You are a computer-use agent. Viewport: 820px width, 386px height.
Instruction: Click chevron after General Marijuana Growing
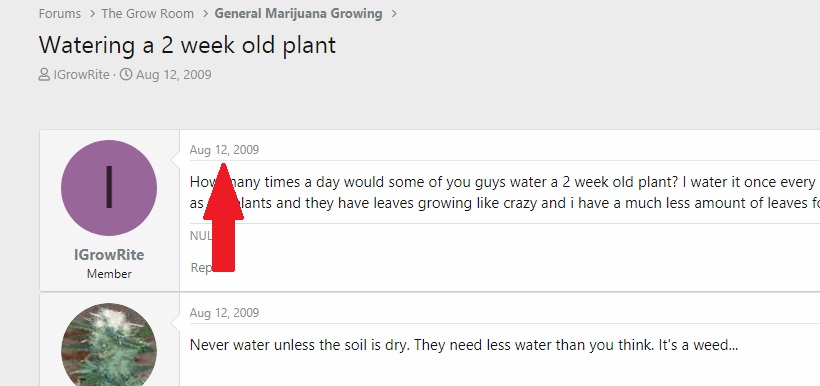pyautogui.click(x=394, y=14)
